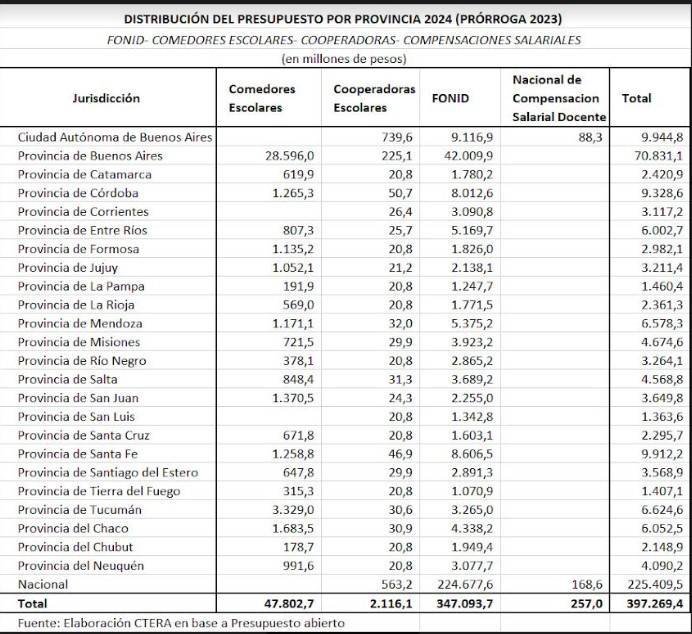Select the 'Comedores Escolares' column header
This screenshot has width=692, height=634.
(x=262, y=98)
